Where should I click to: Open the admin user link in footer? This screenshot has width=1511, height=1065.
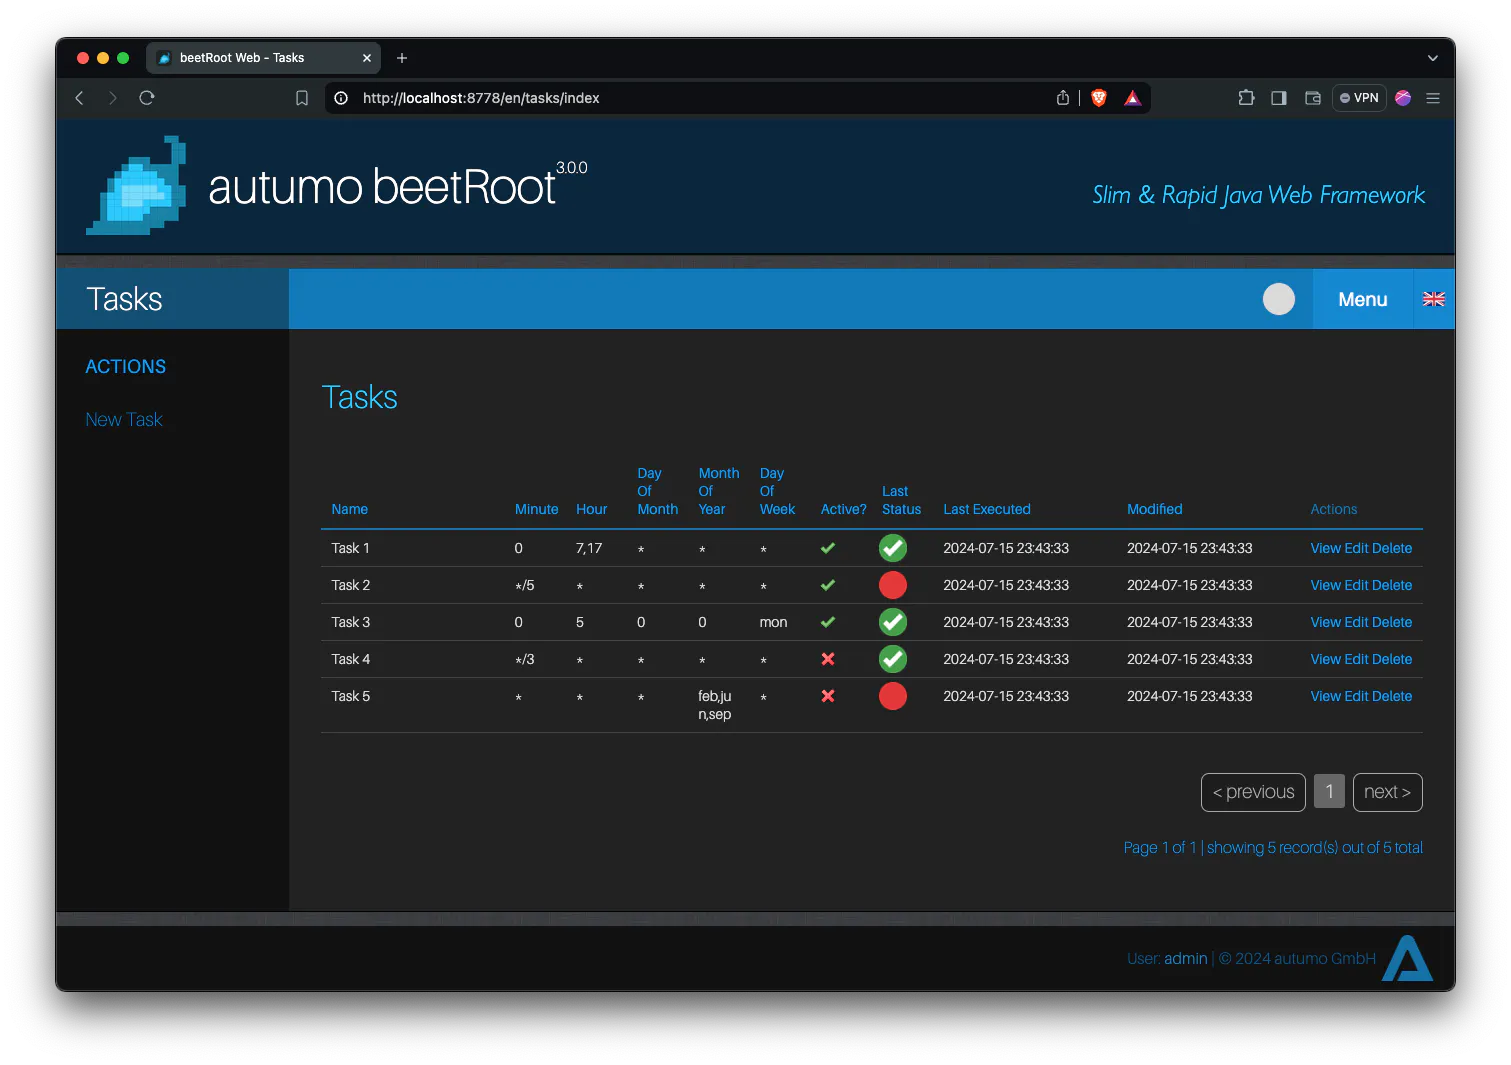[1186, 958]
